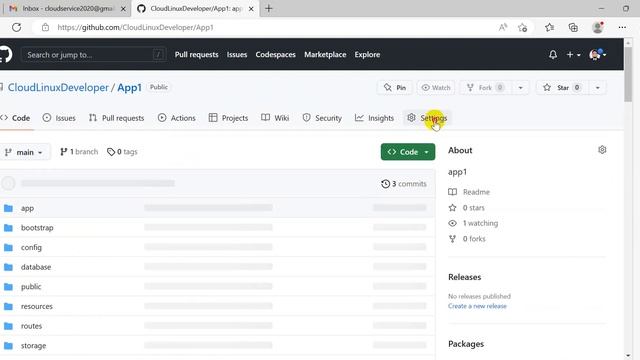This screenshot has height=360, width=640.
Task: Select the repository Issues tab
Action: tap(59, 118)
